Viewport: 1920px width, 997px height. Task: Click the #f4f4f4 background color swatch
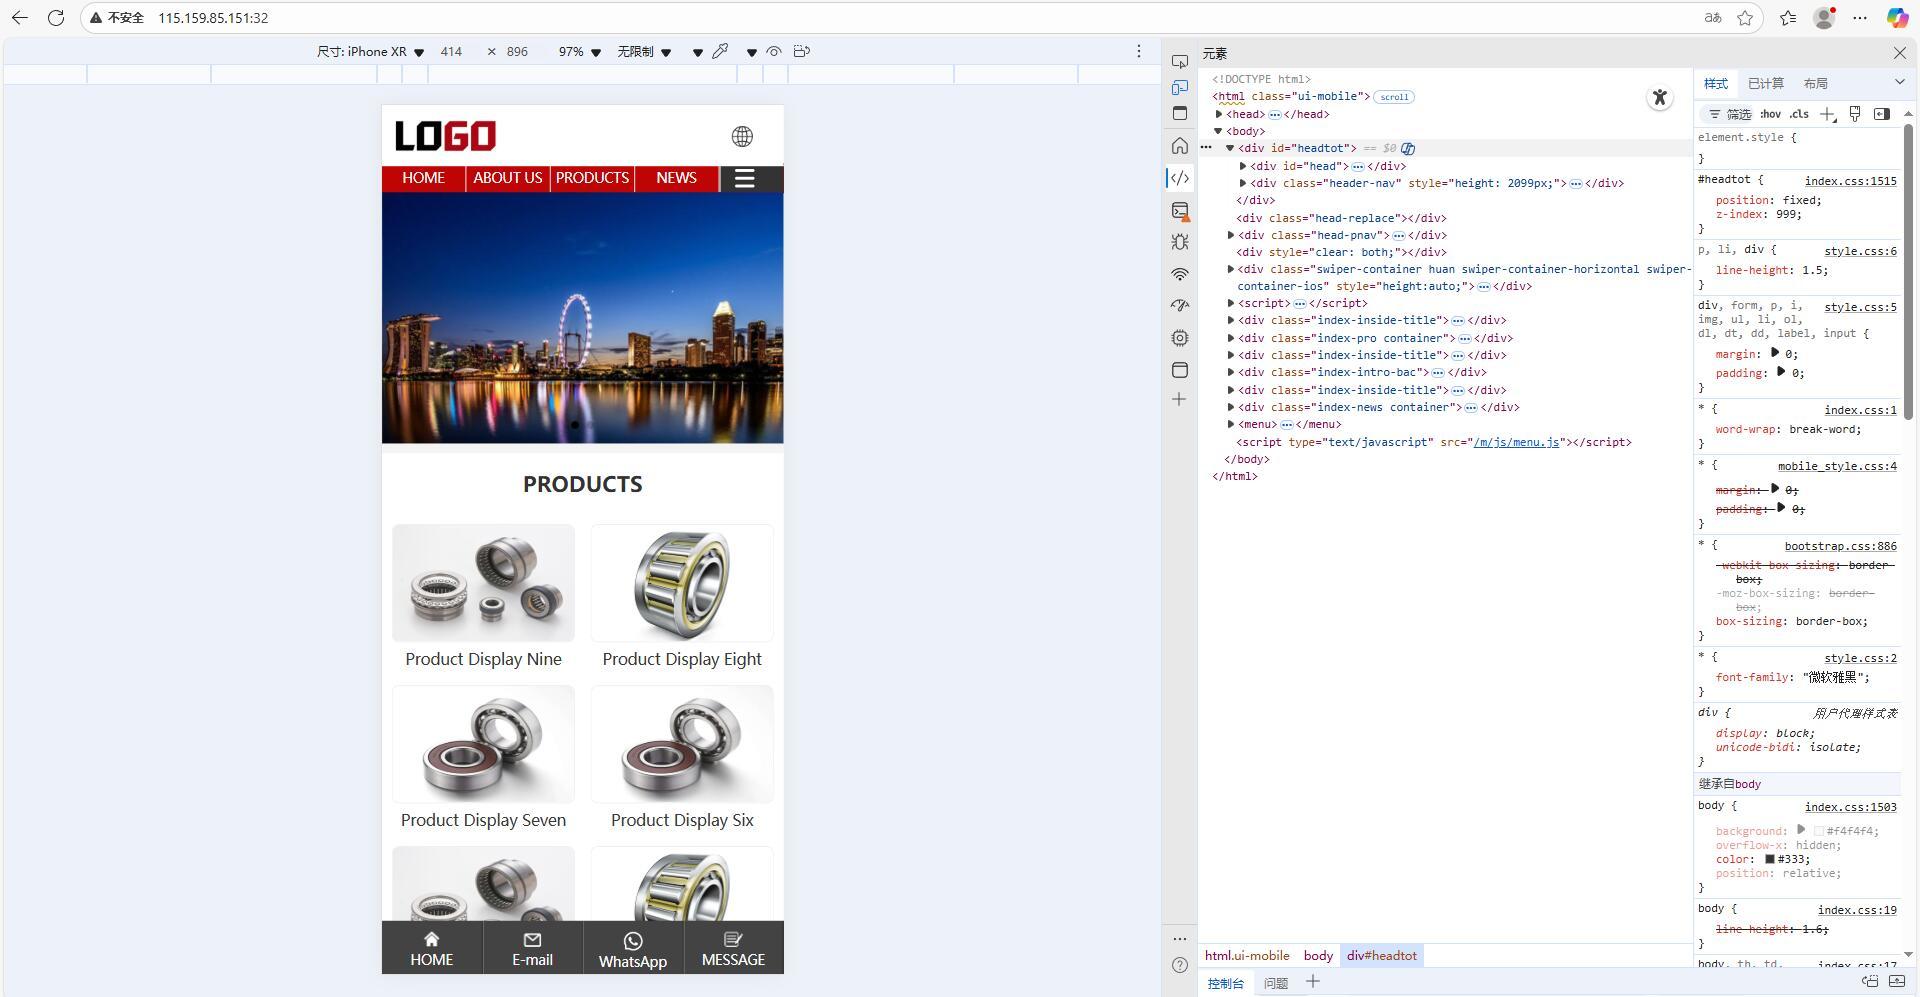(x=1819, y=831)
